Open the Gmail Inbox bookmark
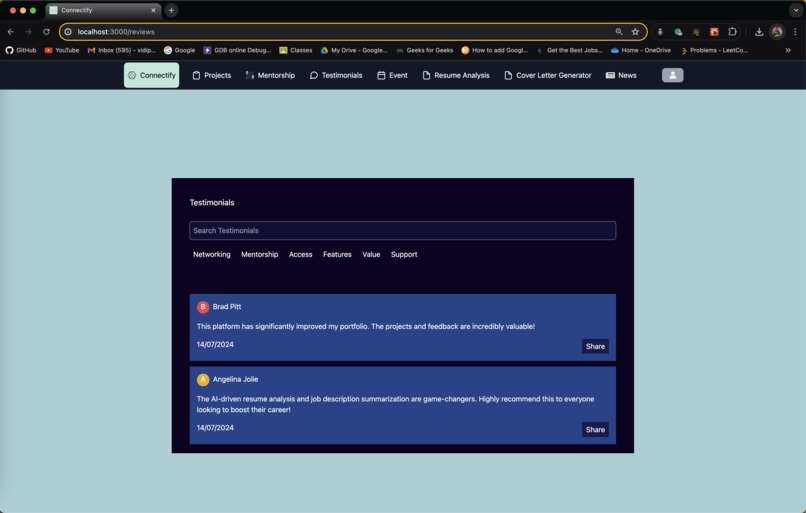Viewport: 806px width, 513px height. pos(122,50)
